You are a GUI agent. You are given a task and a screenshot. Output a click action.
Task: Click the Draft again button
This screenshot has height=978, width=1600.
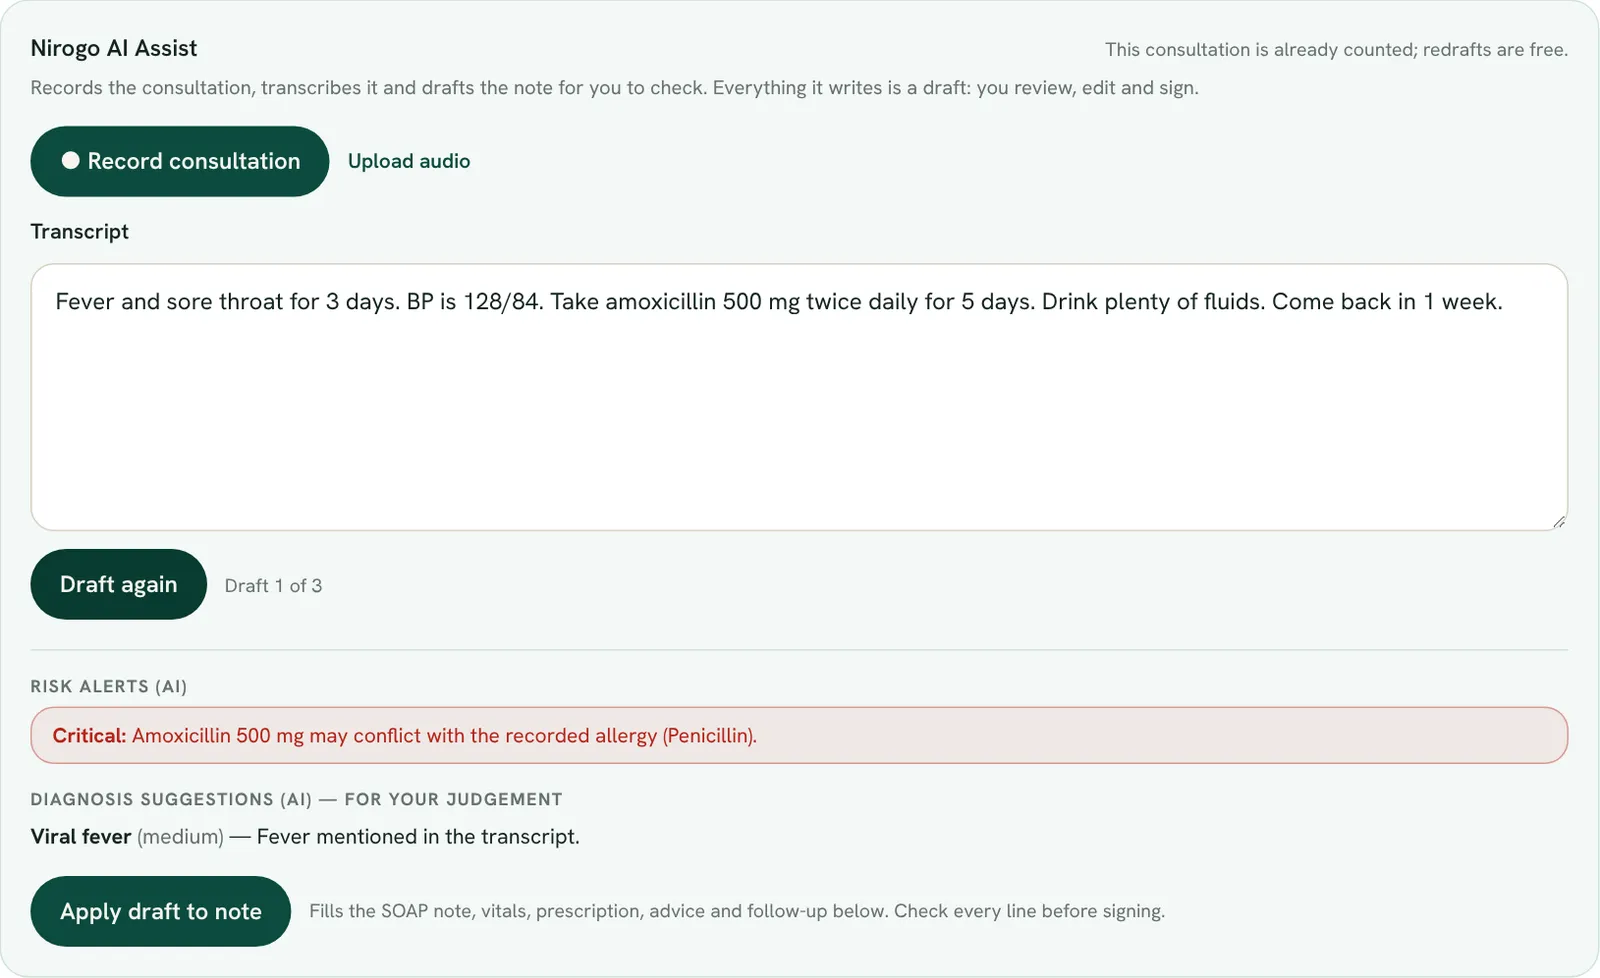[119, 585]
